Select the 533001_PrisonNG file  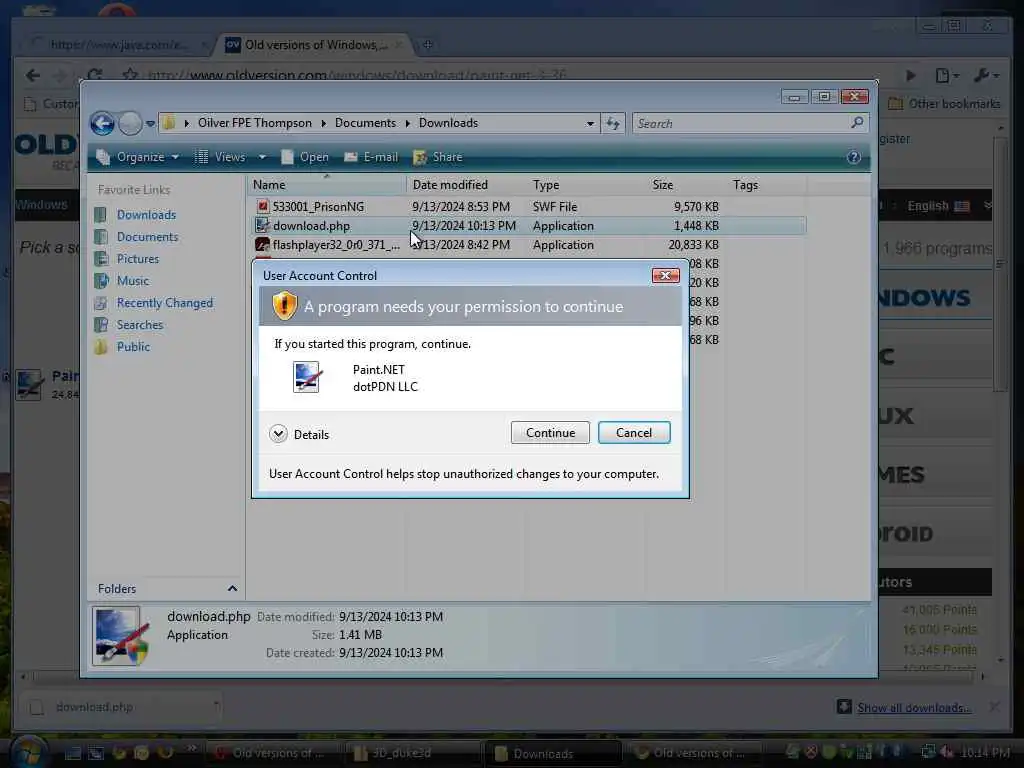pyautogui.click(x=318, y=206)
